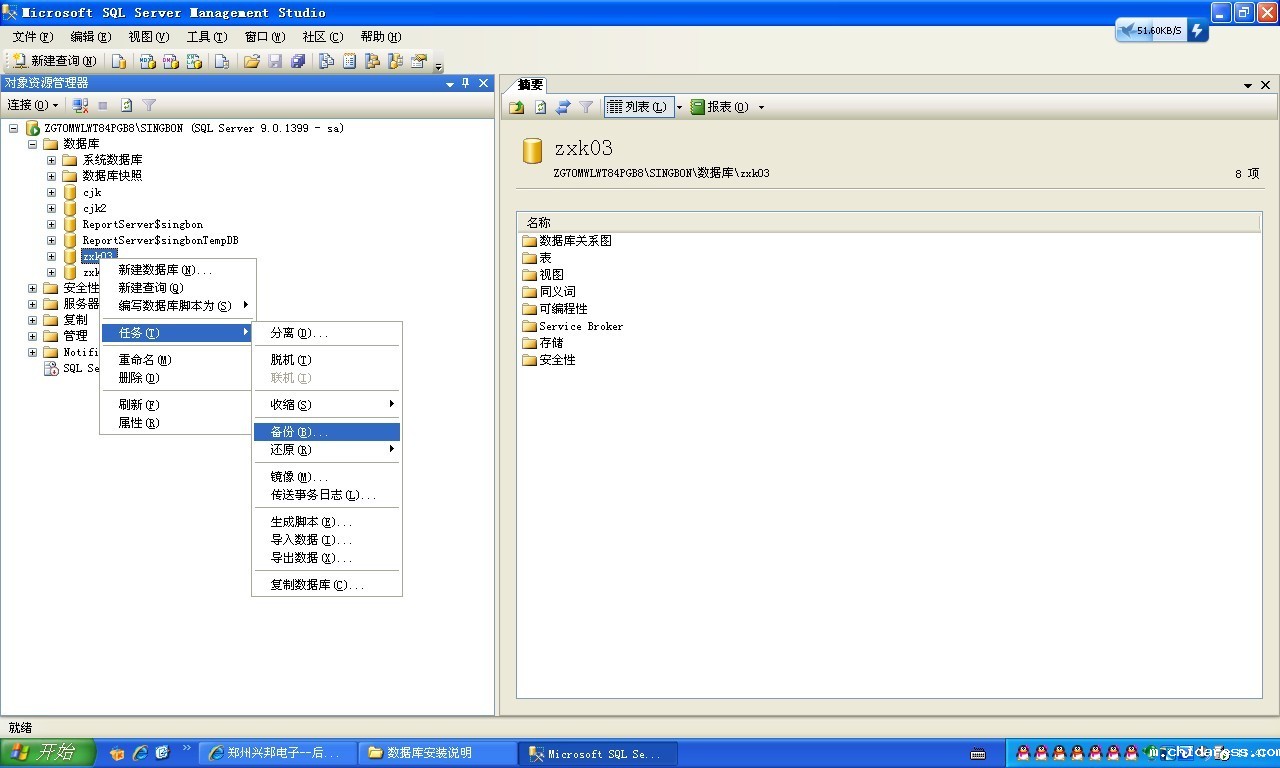Screen dimensions: 1280x768
Task: Click the Synchronize icon in Summary toolbar
Action: [563, 107]
